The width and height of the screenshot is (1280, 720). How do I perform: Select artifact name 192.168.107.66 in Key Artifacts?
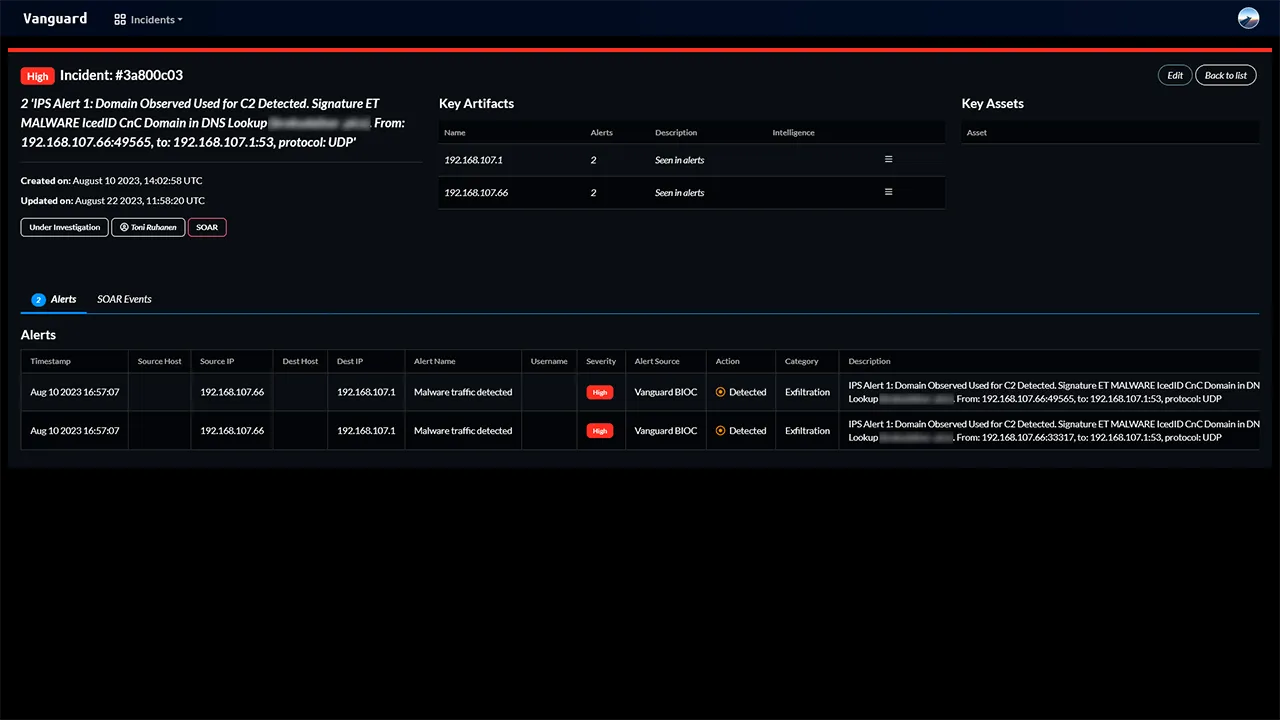476,193
